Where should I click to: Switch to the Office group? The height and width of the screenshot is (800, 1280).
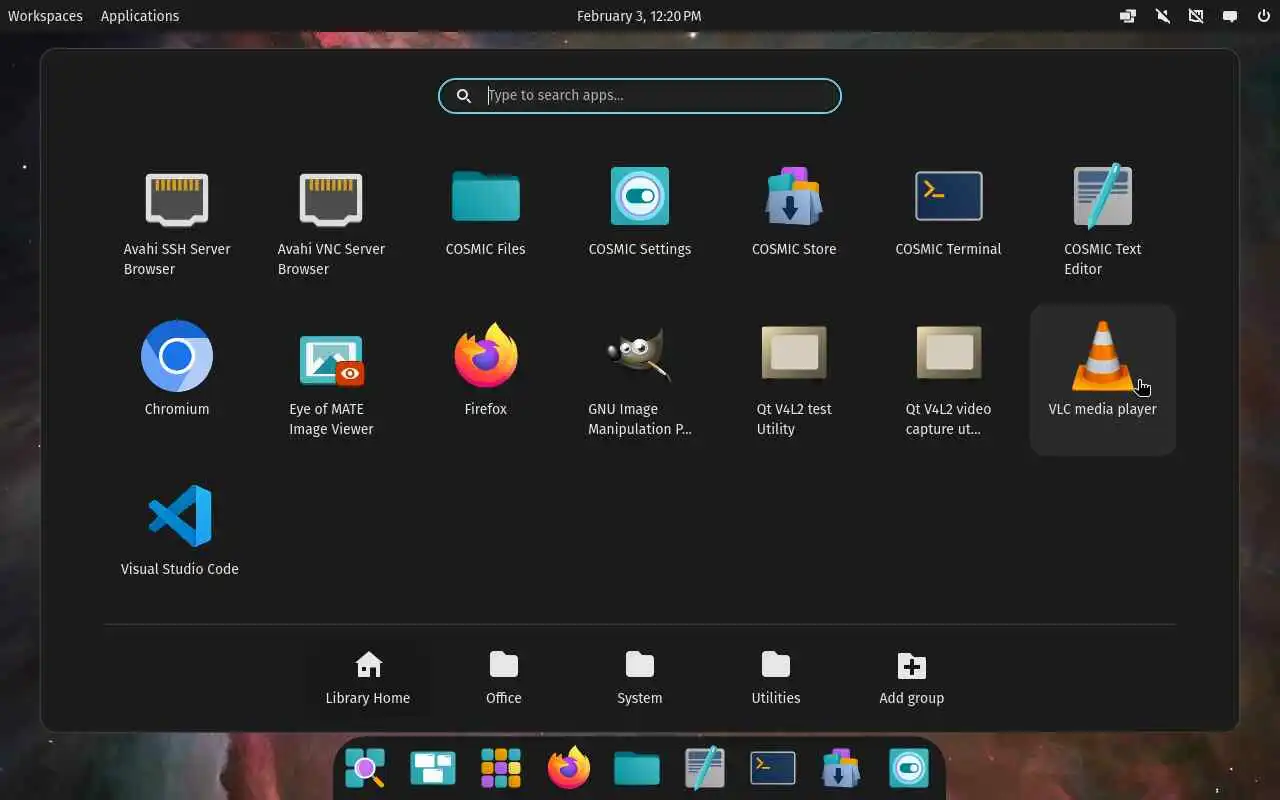504,677
